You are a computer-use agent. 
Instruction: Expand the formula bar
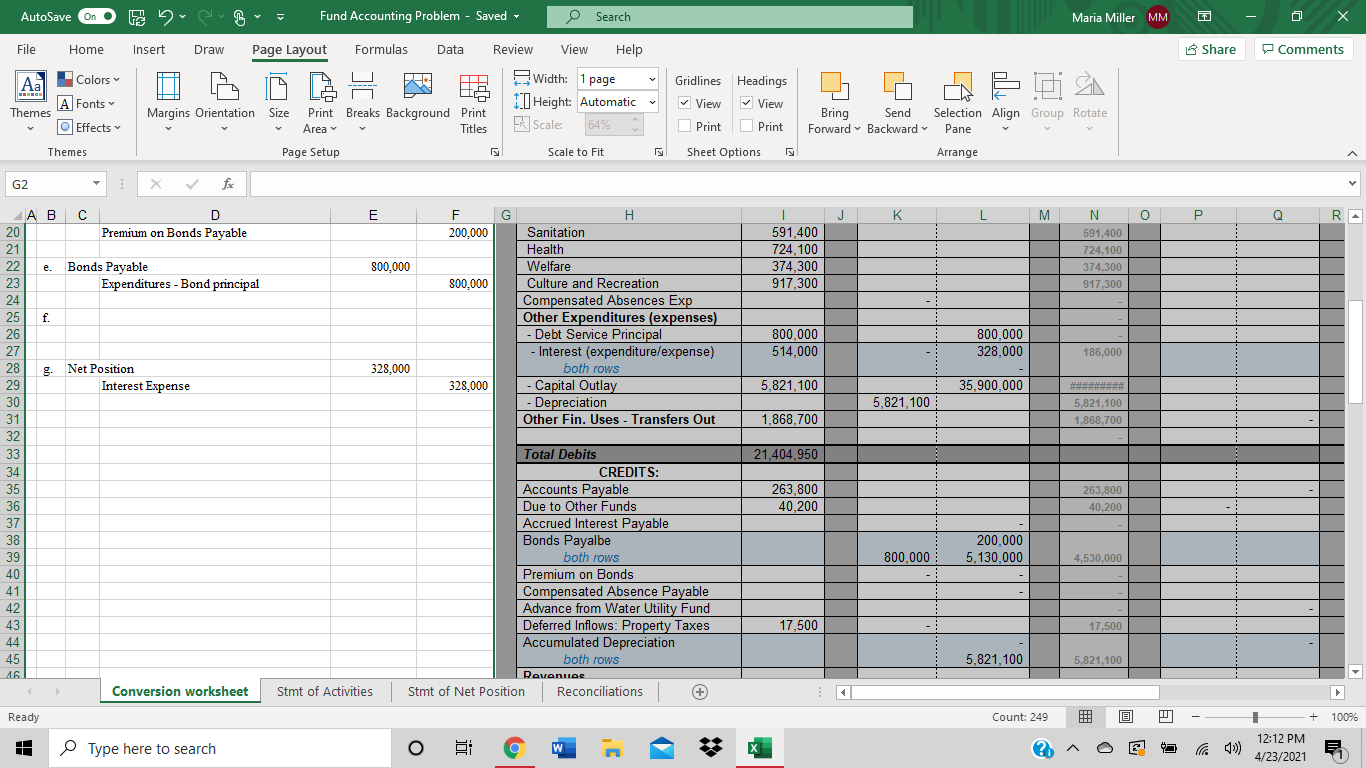1353,184
